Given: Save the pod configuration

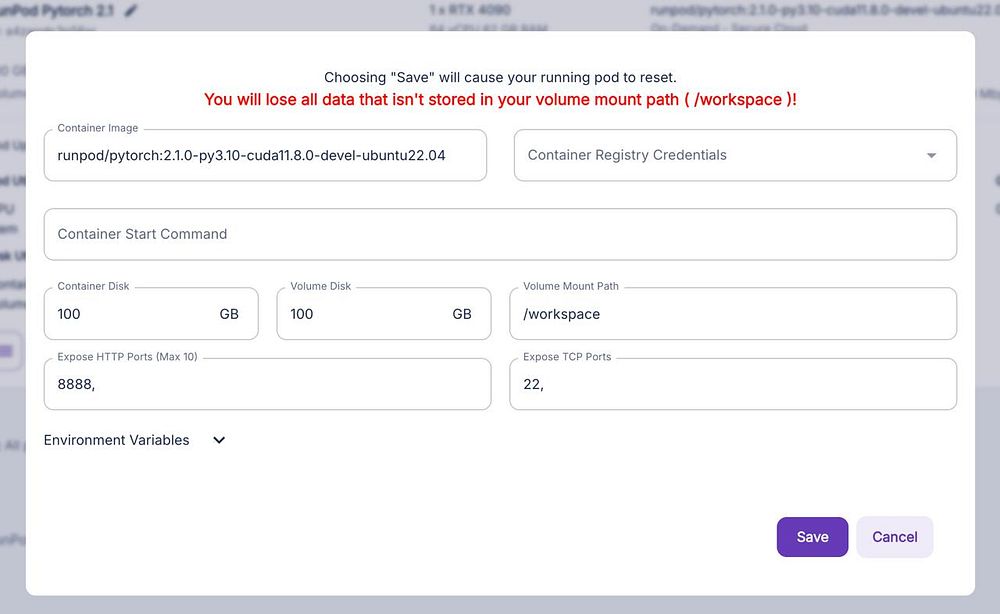Looking at the screenshot, I should [x=812, y=537].
